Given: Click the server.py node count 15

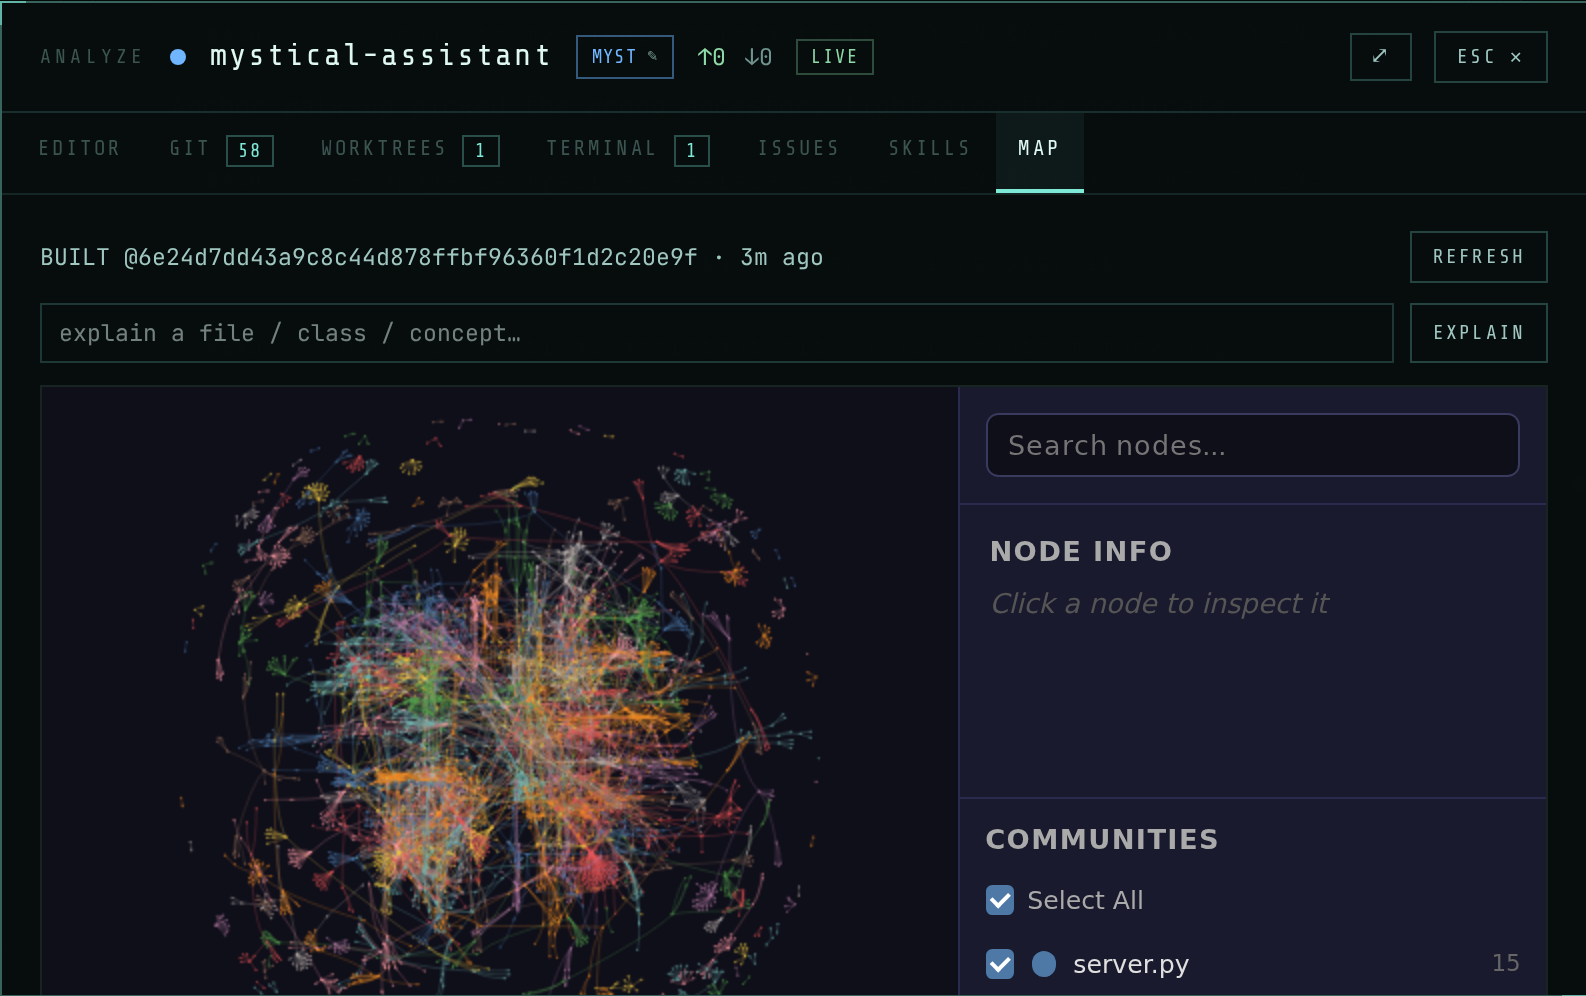Looking at the screenshot, I should (1505, 963).
